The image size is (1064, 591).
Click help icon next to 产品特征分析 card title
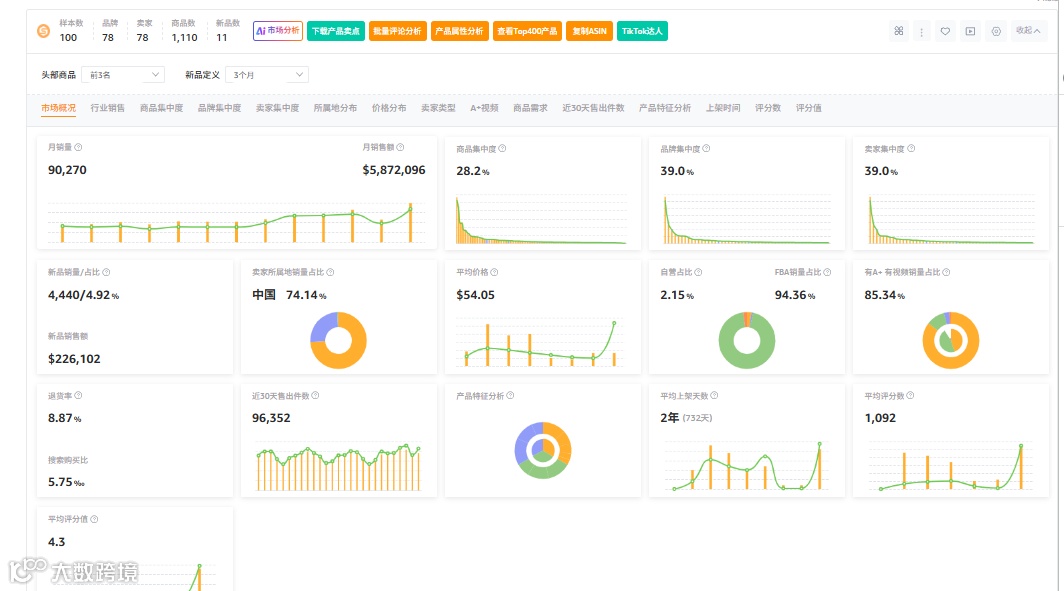tap(510, 396)
